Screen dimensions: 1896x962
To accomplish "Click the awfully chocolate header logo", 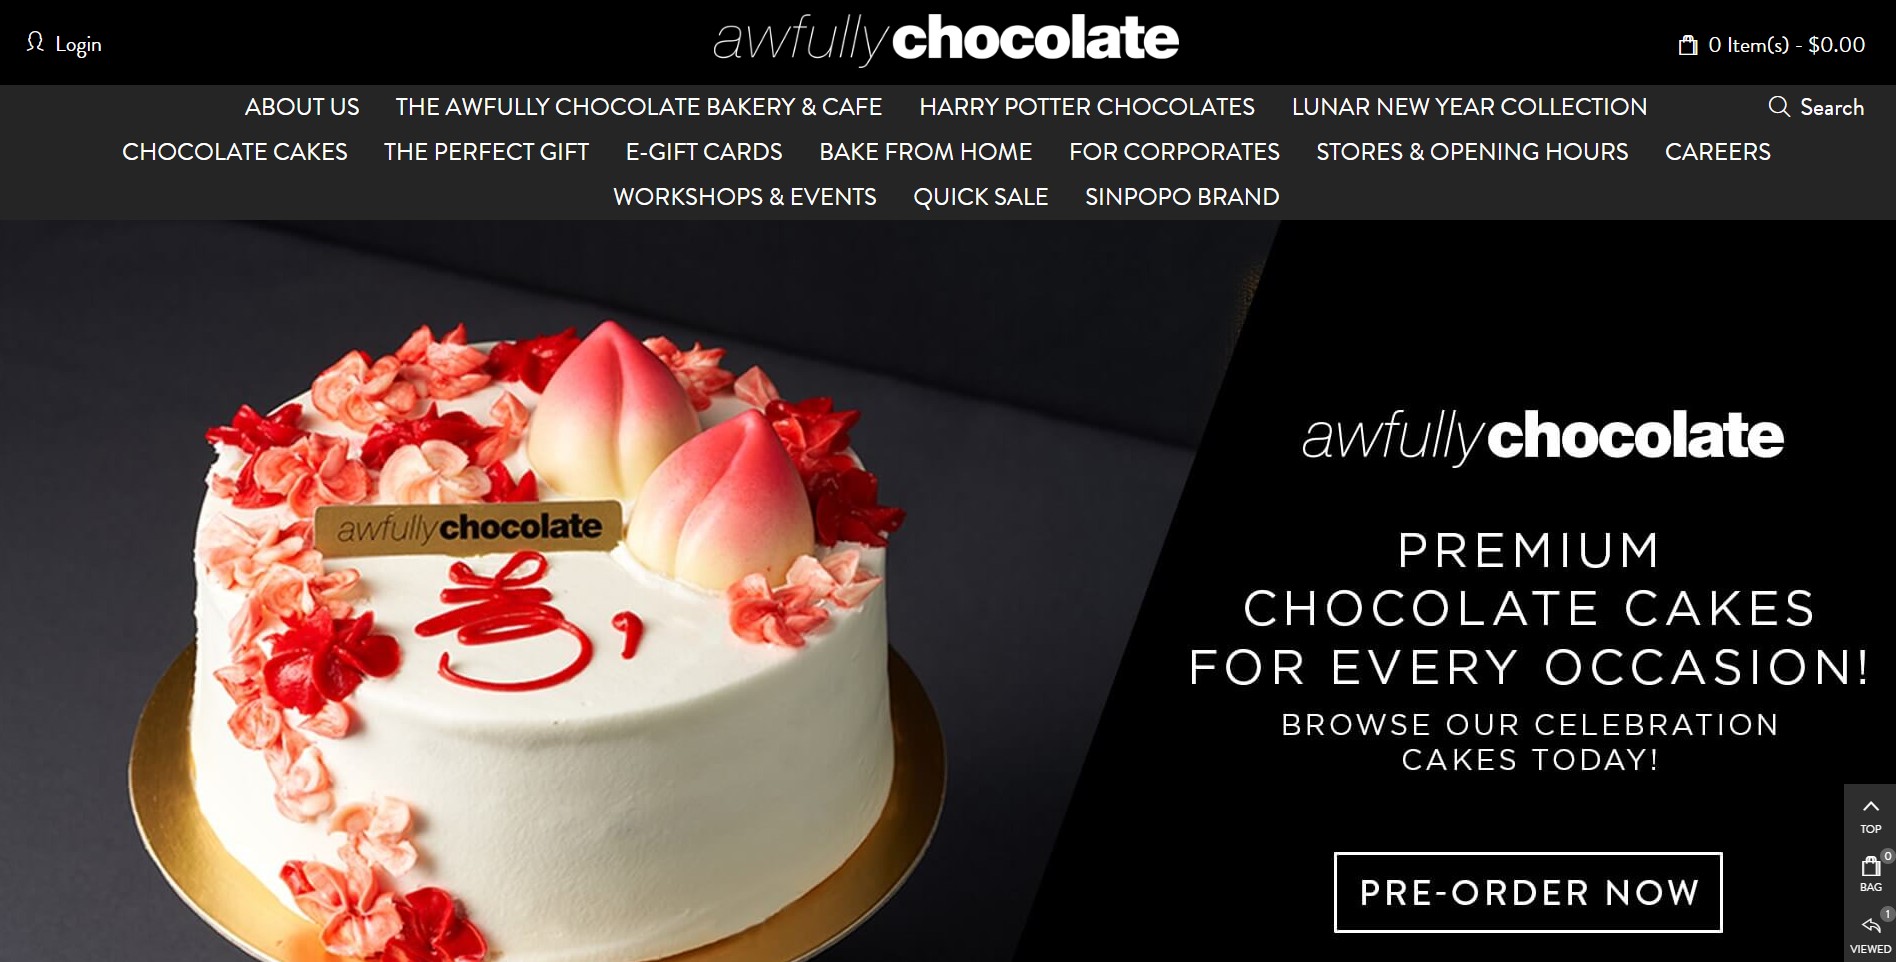I will (946, 41).
